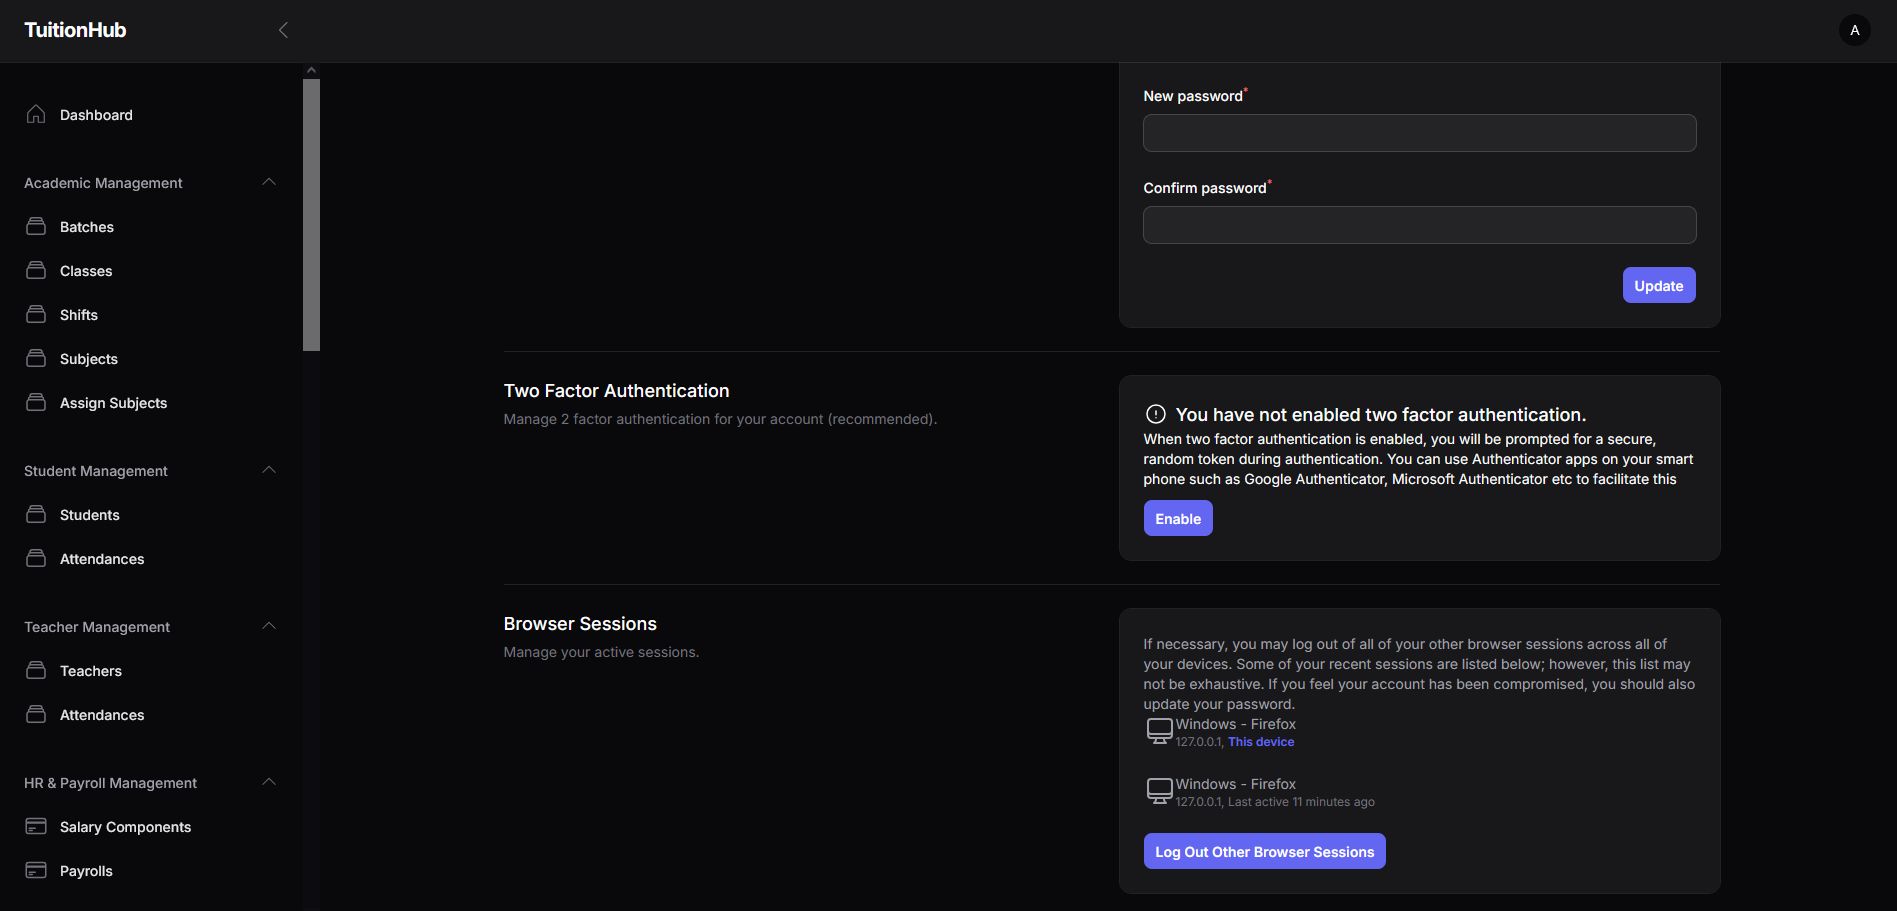Click Log Out Other Browser Sessions
Screen dimensions: 1897x911
[x=1264, y=852]
